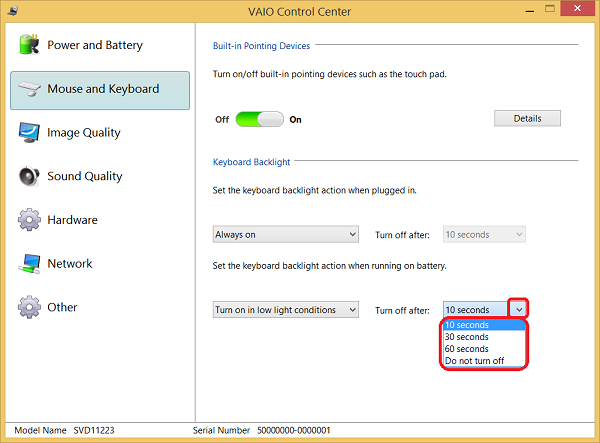The image size is (600, 443).
Task: Click the VAIO Control Center title bar icon
Action: point(13,10)
